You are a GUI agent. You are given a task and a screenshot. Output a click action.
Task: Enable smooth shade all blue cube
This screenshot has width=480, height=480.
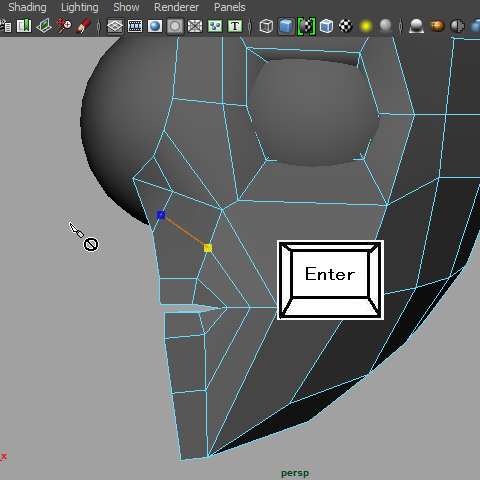pyautogui.click(x=286, y=26)
